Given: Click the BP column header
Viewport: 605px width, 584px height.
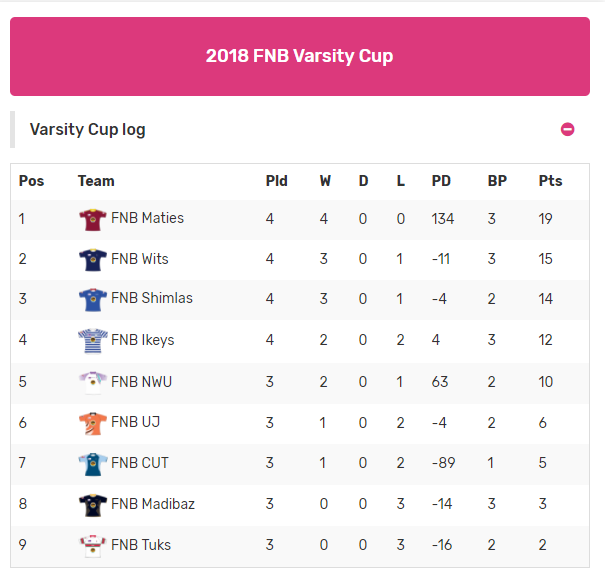Looking at the screenshot, I should tap(497, 181).
